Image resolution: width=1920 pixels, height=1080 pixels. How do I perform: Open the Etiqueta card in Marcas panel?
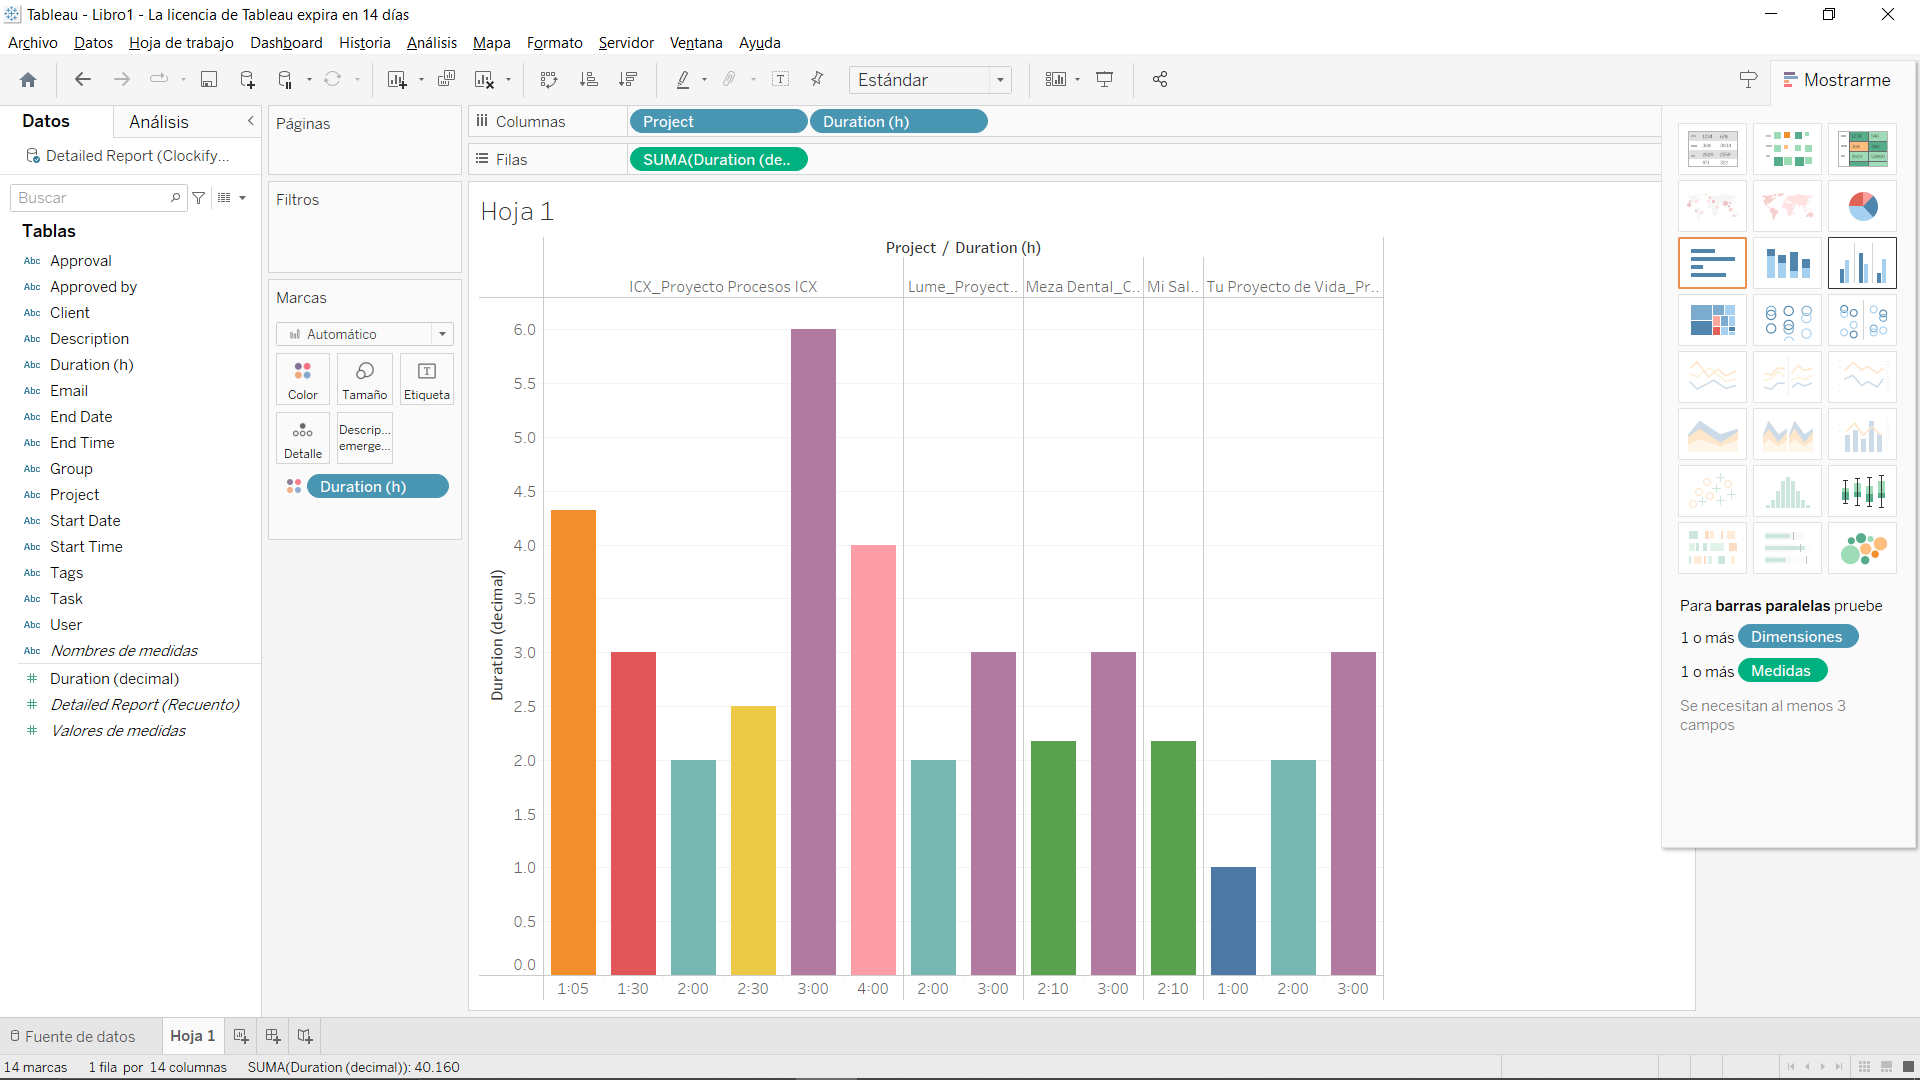pyautogui.click(x=426, y=379)
